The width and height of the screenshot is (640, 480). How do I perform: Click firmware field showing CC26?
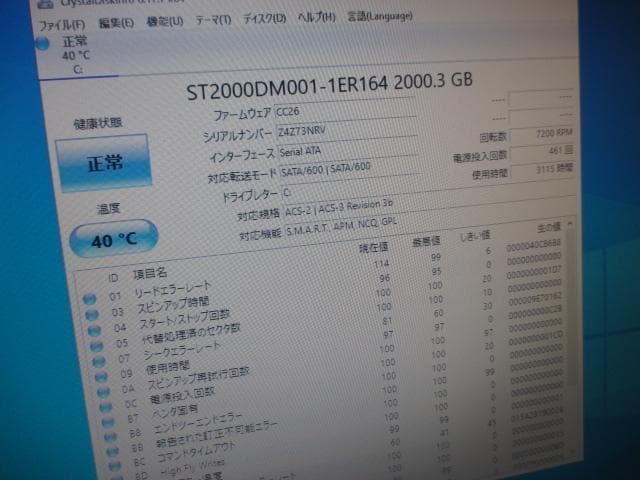[345, 109]
